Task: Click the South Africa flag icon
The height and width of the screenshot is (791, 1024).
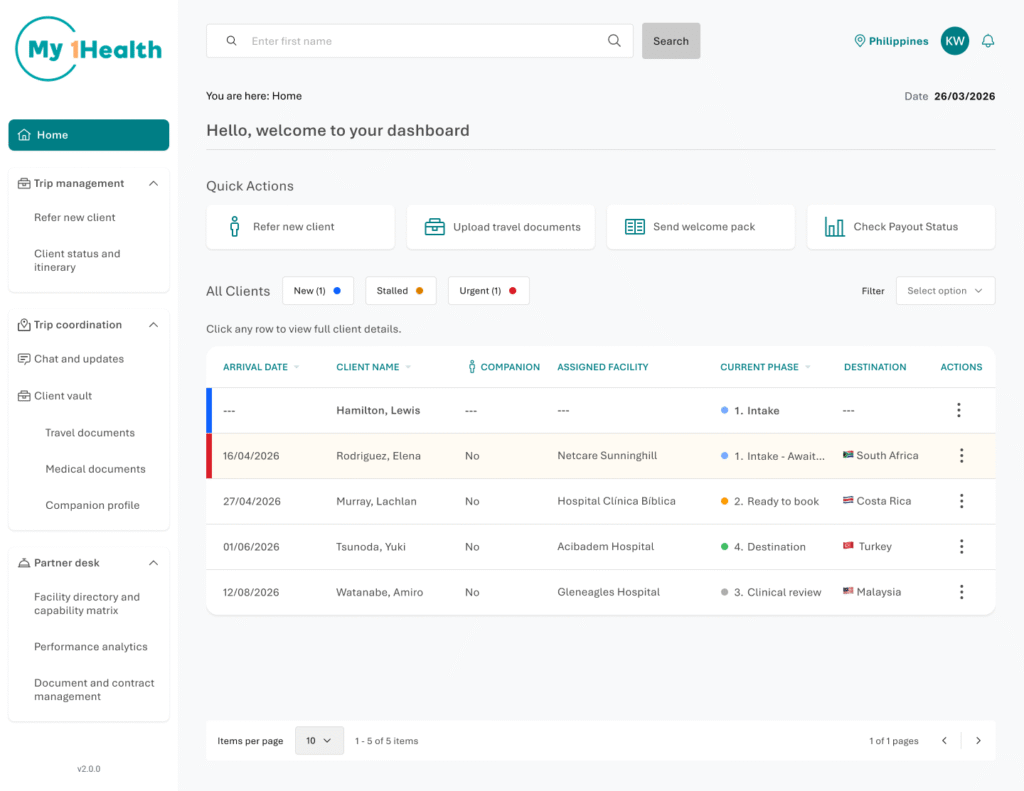Action: [848, 455]
